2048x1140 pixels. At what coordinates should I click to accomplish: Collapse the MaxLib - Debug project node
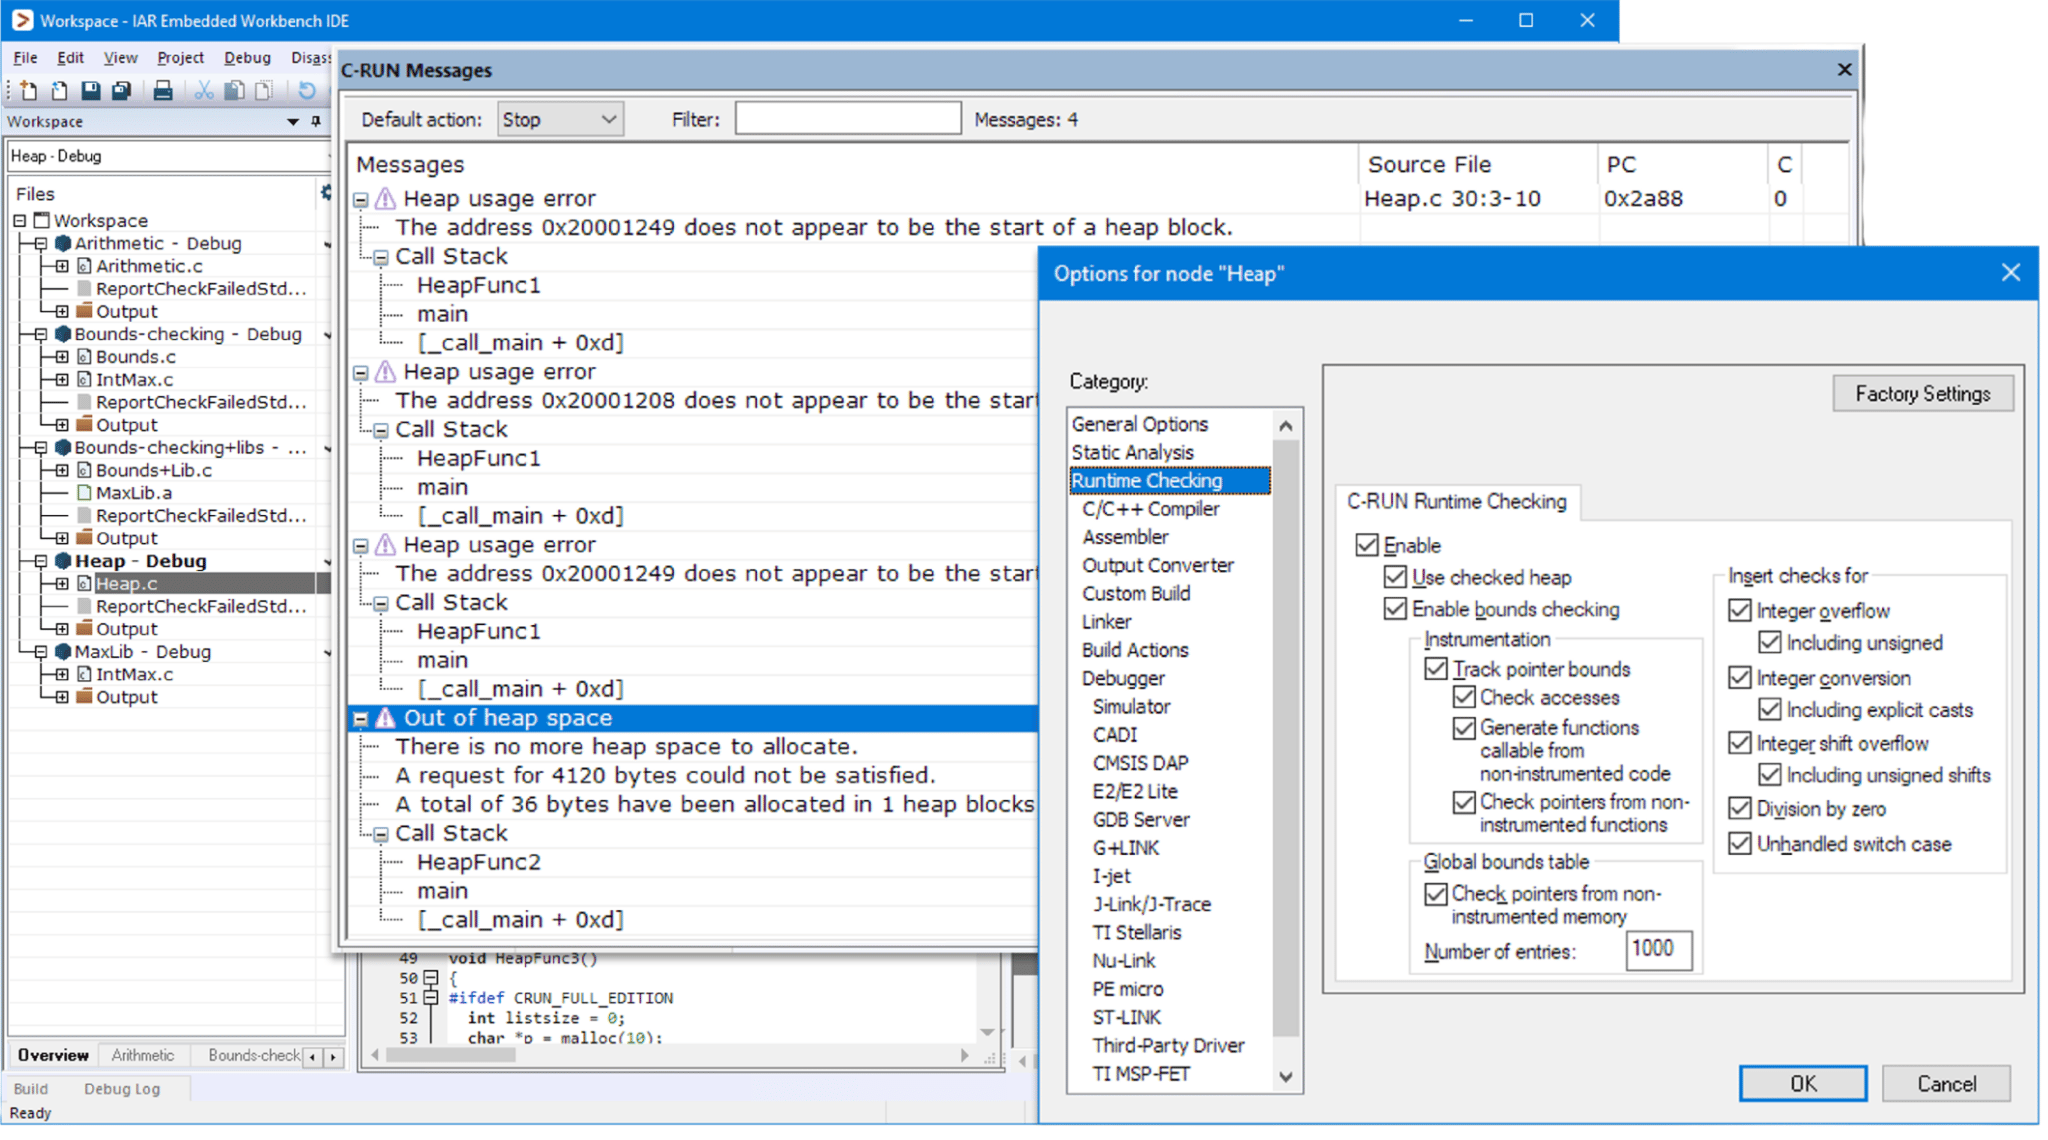click(x=41, y=652)
